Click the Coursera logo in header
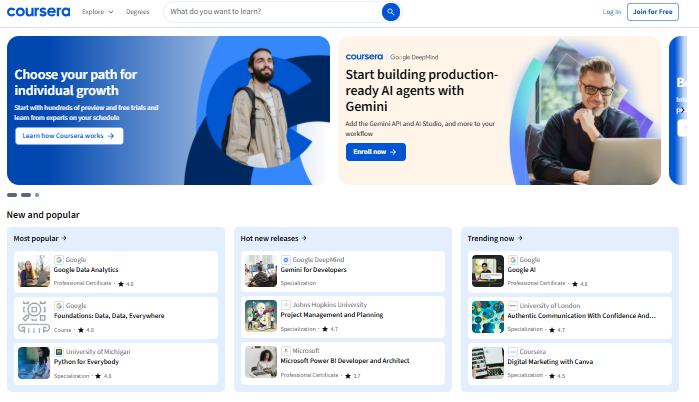This screenshot has height=402, width=699. (38, 12)
